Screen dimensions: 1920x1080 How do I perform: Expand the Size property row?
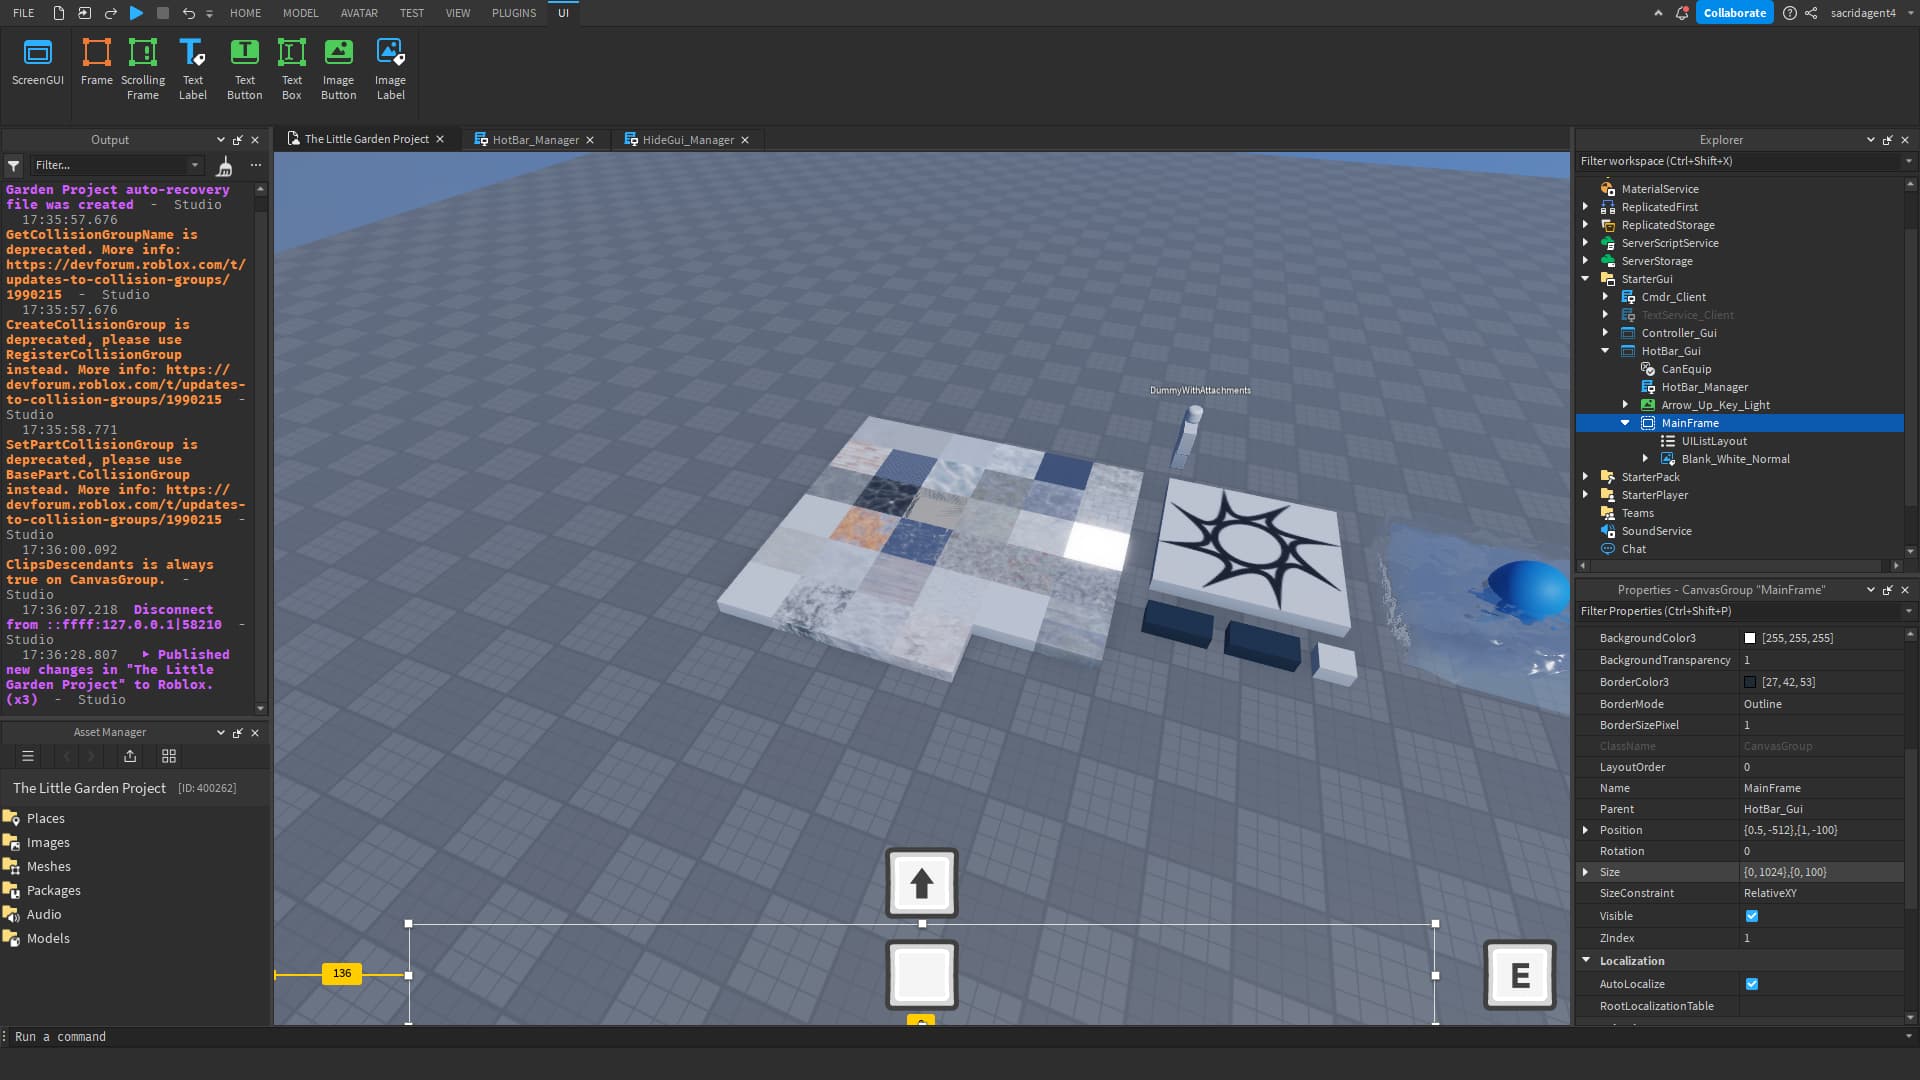(1586, 872)
